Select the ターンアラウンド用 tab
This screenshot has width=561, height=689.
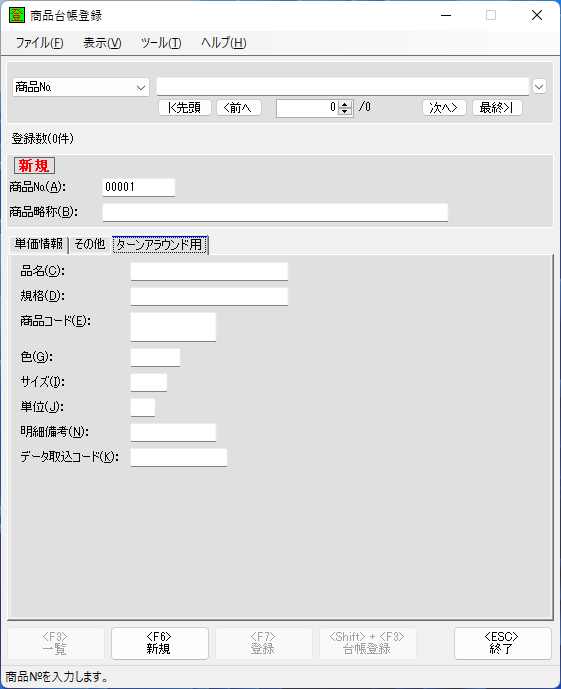point(159,244)
